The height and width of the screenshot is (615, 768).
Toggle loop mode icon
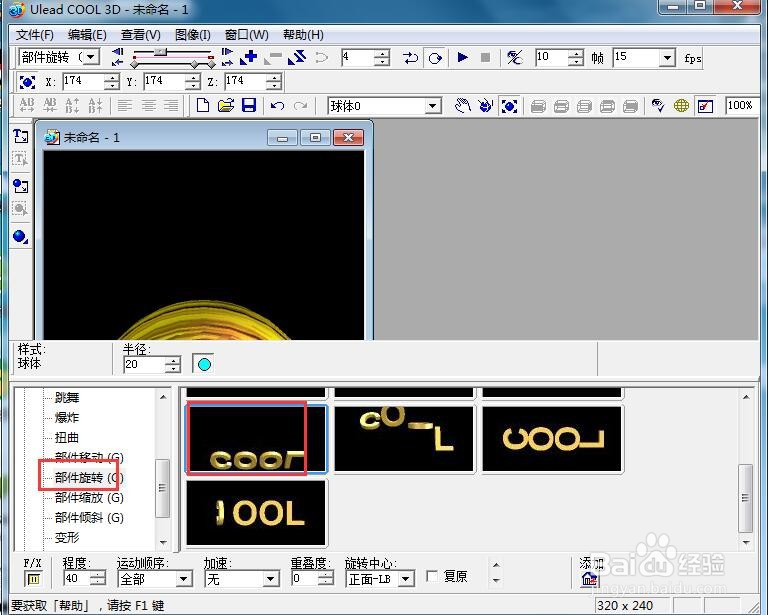434,58
